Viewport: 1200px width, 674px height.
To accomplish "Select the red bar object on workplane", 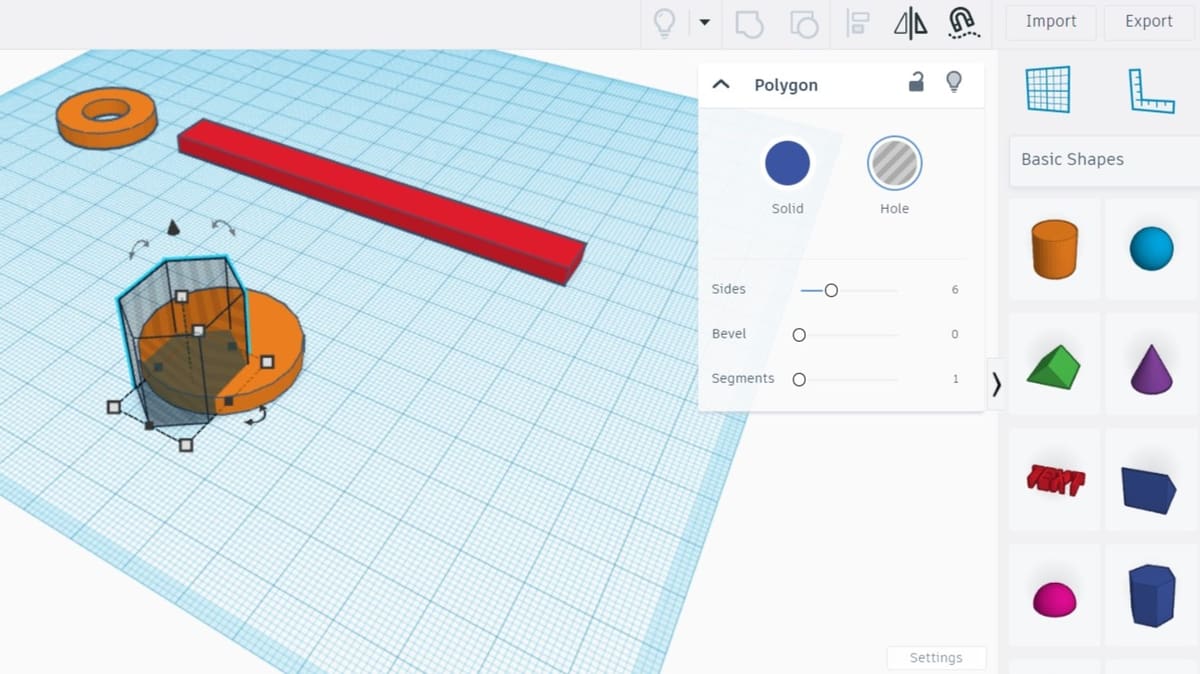I will 382,200.
